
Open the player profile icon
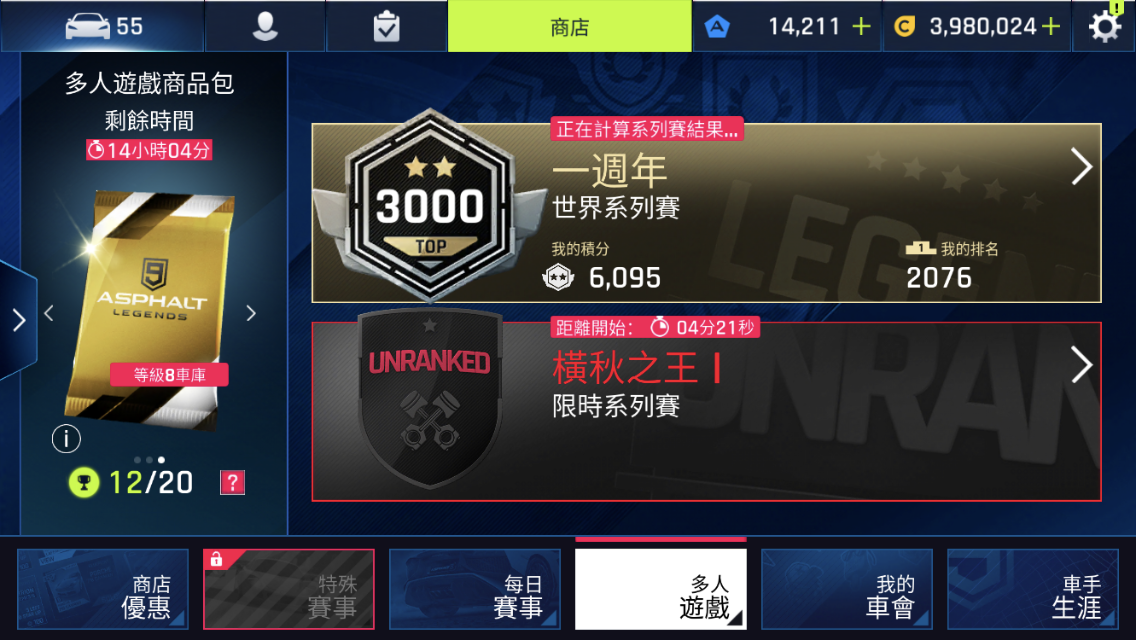265,27
